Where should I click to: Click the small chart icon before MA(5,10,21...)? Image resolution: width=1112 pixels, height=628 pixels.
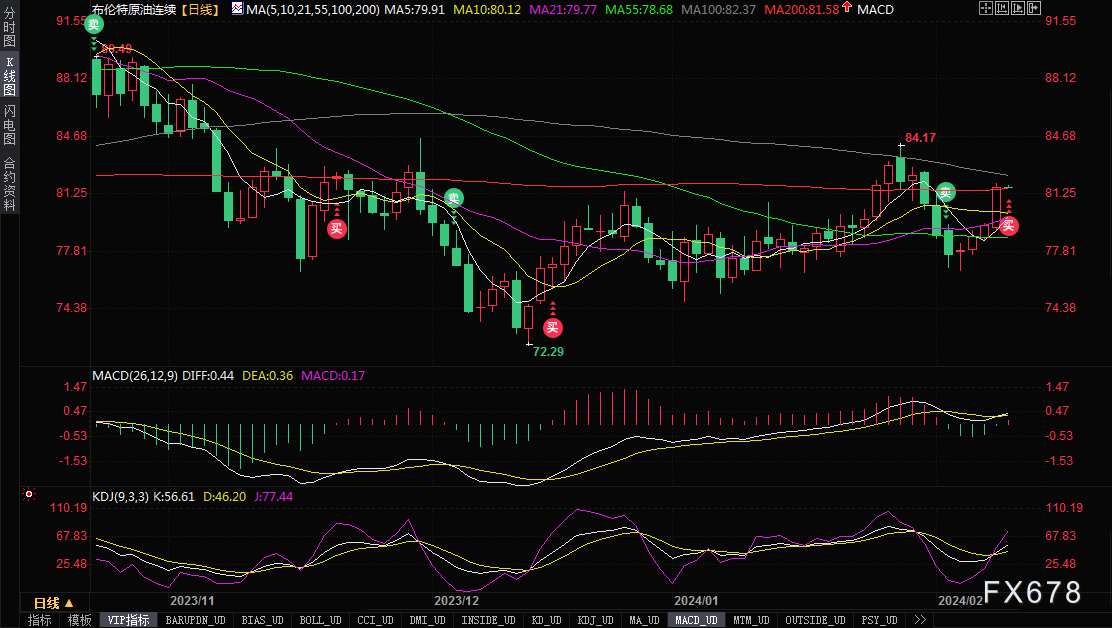(x=238, y=9)
